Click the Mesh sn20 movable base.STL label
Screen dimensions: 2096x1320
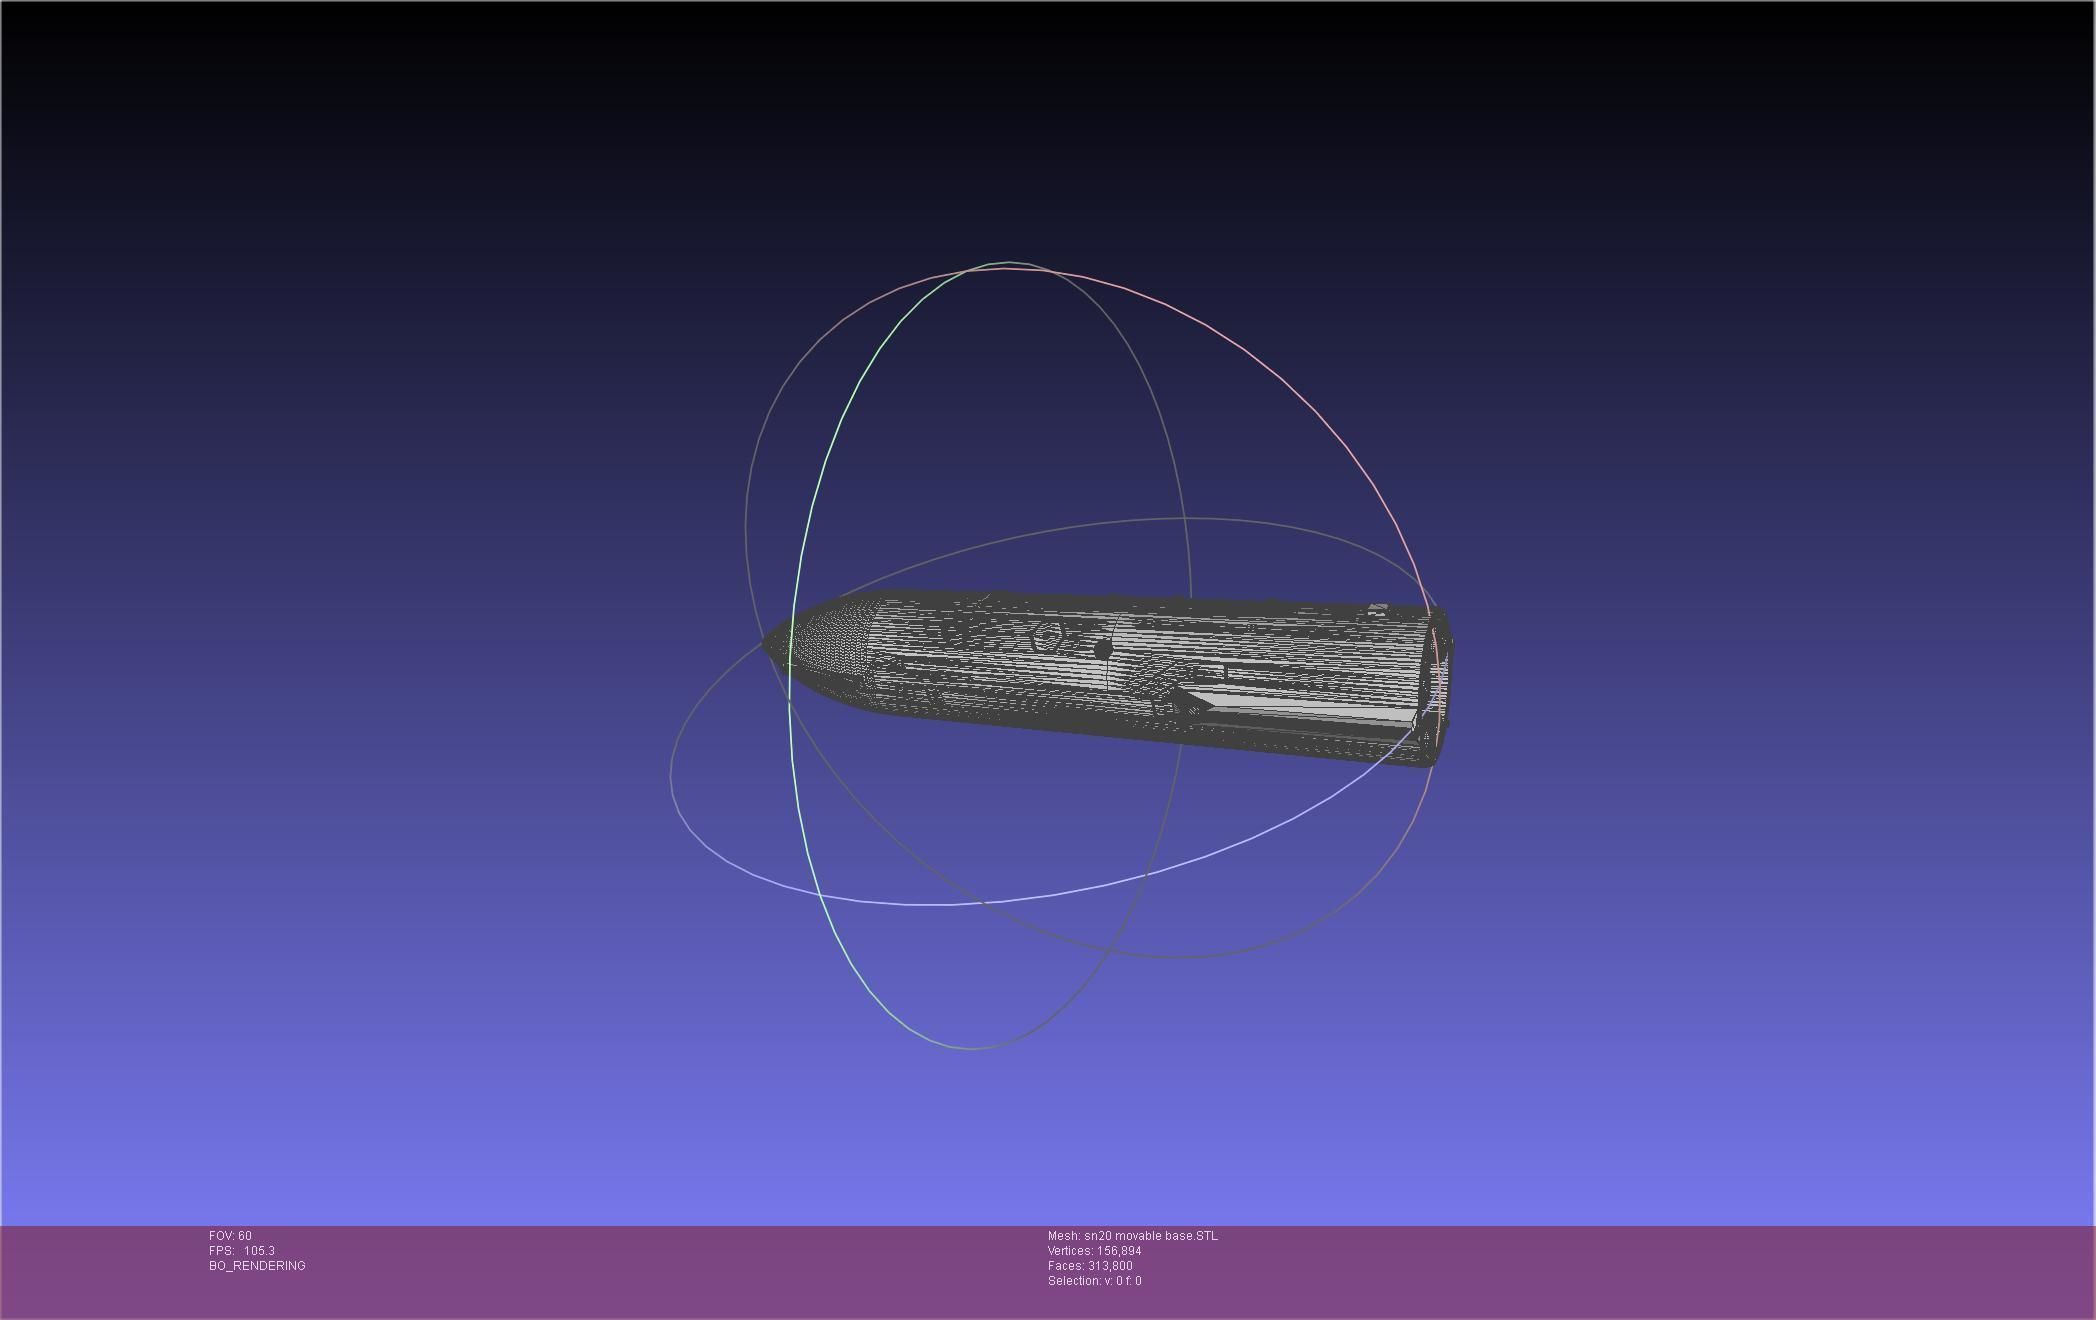click(1132, 1236)
